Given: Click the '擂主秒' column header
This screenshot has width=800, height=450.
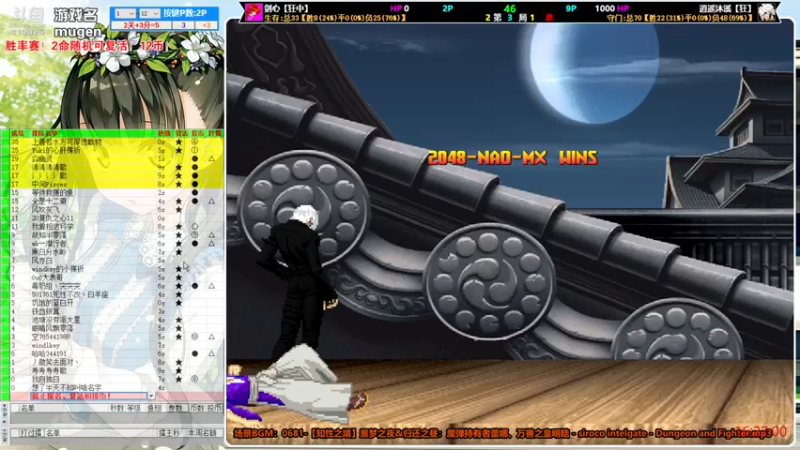Looking at the screenshot, I should point(169,433).
